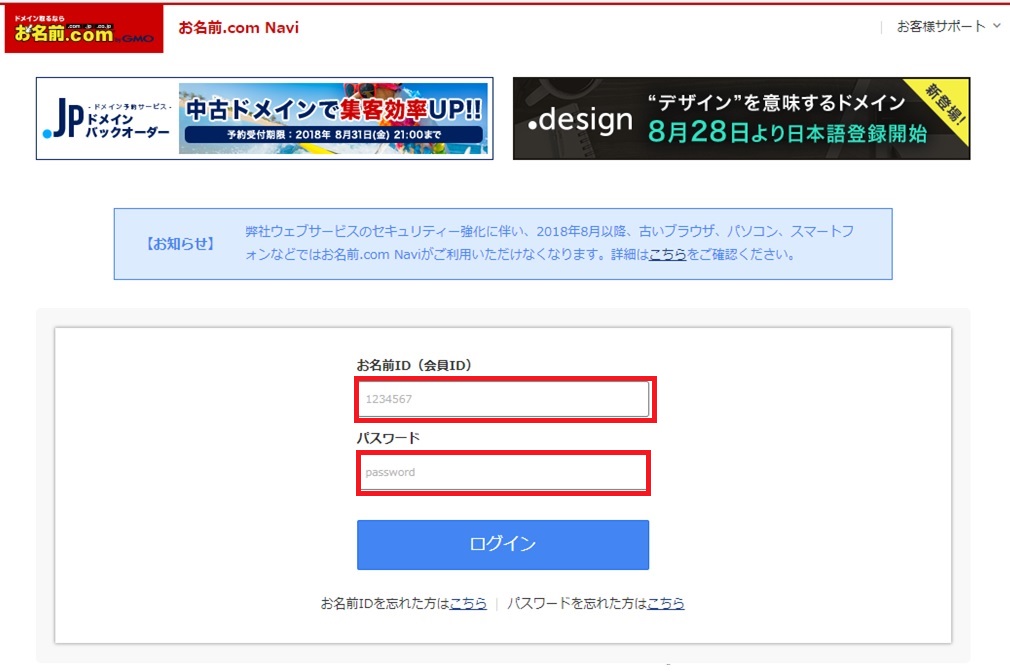Open the .design domain banner
This screenshot has width=1010, height=672.
[x=741, y=119]
